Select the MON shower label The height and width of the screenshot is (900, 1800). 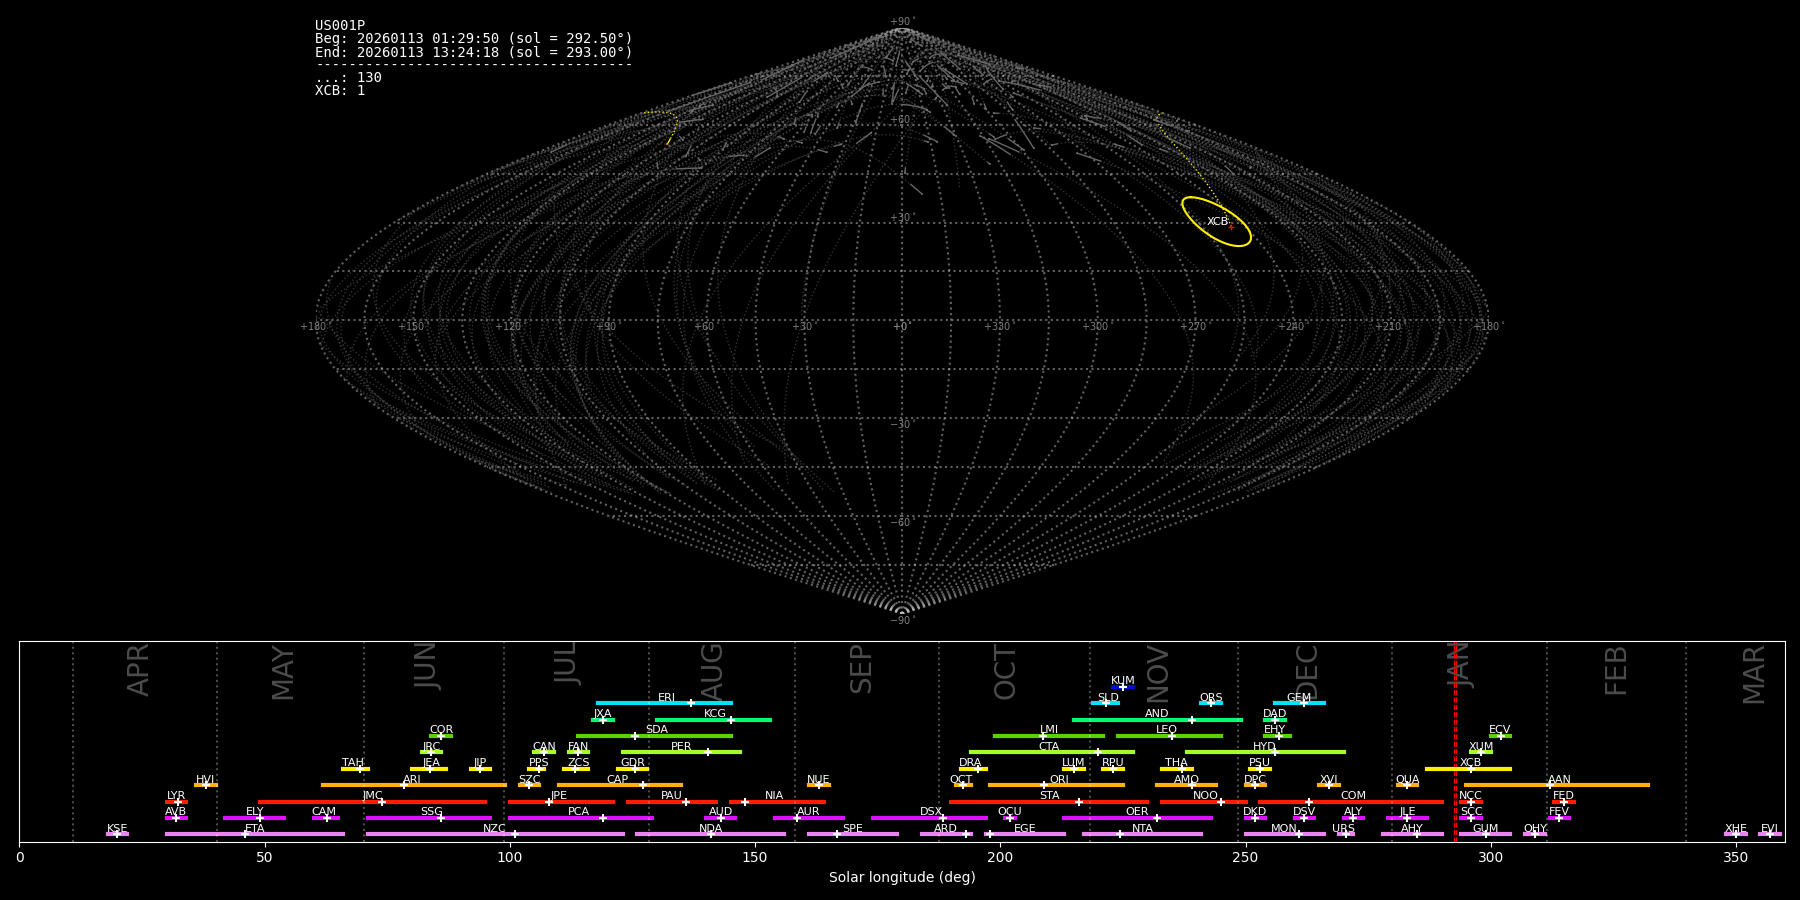click(x=1284, y=828)
